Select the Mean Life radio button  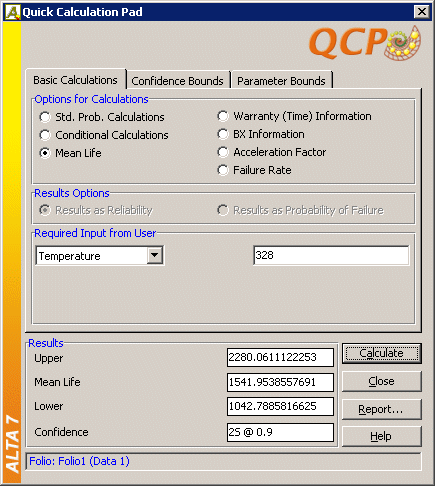(x=45, y=153)
